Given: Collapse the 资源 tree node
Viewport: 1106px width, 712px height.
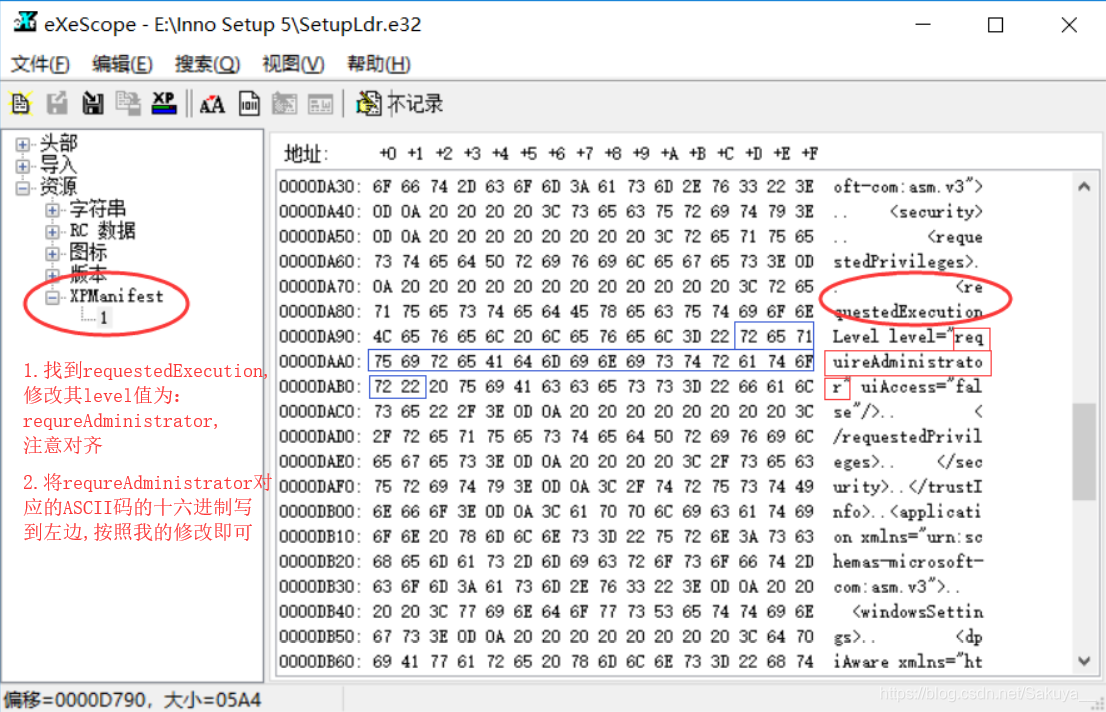Looking at the screenshot, I should pyautogui.click(x=23, y=188).
